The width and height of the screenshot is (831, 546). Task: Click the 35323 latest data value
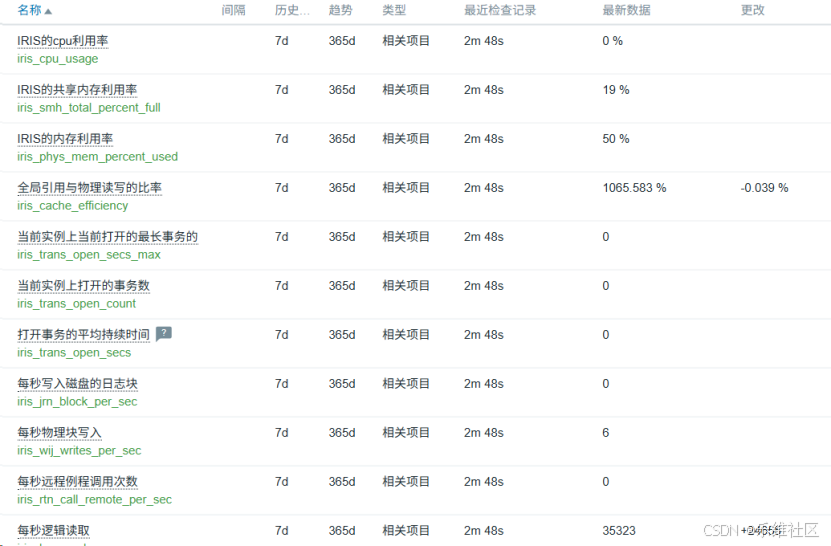coord(619,531)
